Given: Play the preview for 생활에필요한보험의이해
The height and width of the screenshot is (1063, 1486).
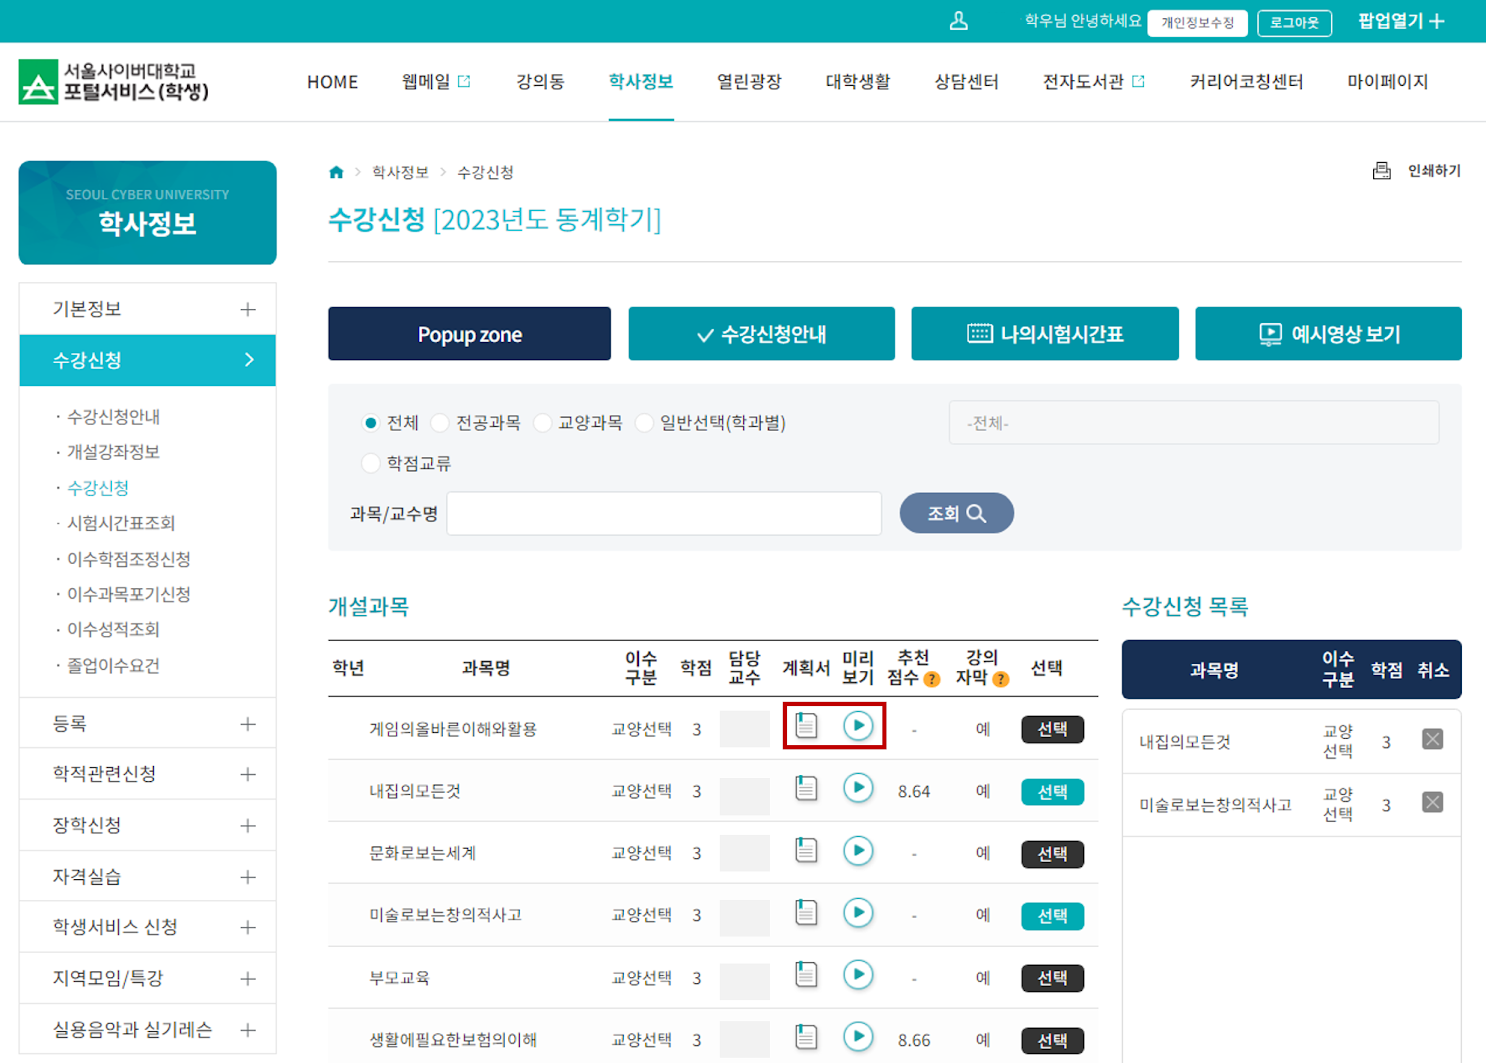Looking at the screenshot, I should pyautogui.click(x=858, y=1037).
